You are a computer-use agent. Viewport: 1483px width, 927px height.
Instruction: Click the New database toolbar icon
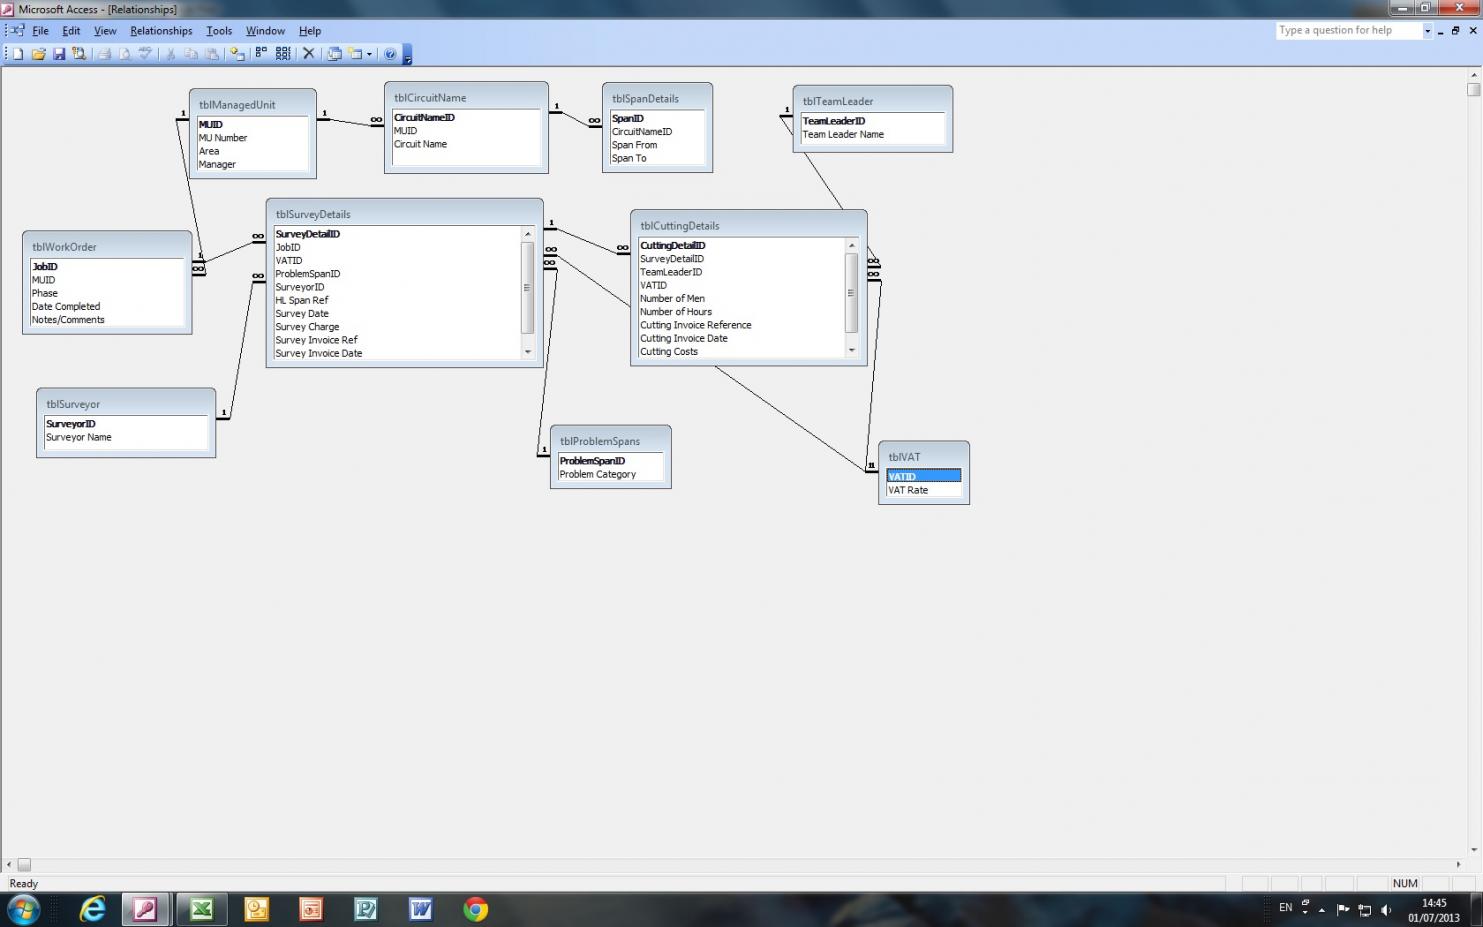tap(17, 54)
